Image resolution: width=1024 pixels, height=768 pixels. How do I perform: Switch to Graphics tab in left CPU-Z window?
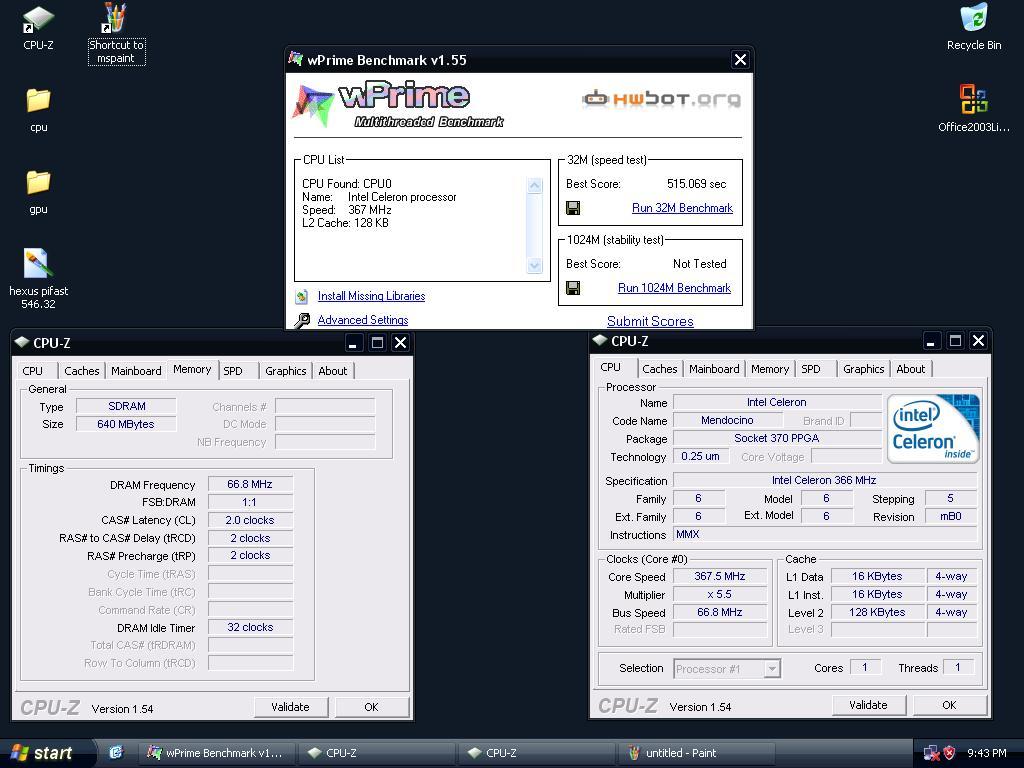tap(285, 371)
